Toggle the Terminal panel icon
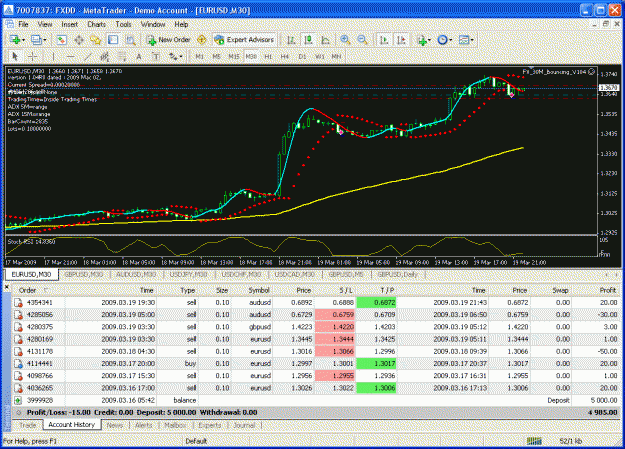Image resolution: width=625 pixels, height=449 pixels. [x=113, y=40]
